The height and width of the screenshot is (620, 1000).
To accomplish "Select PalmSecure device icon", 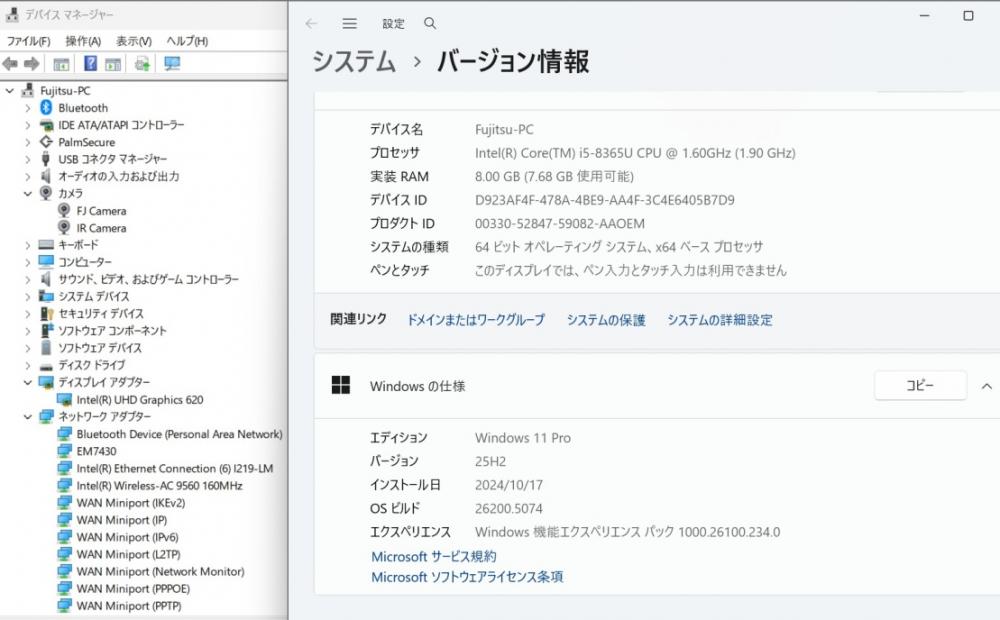I will 46,142.
